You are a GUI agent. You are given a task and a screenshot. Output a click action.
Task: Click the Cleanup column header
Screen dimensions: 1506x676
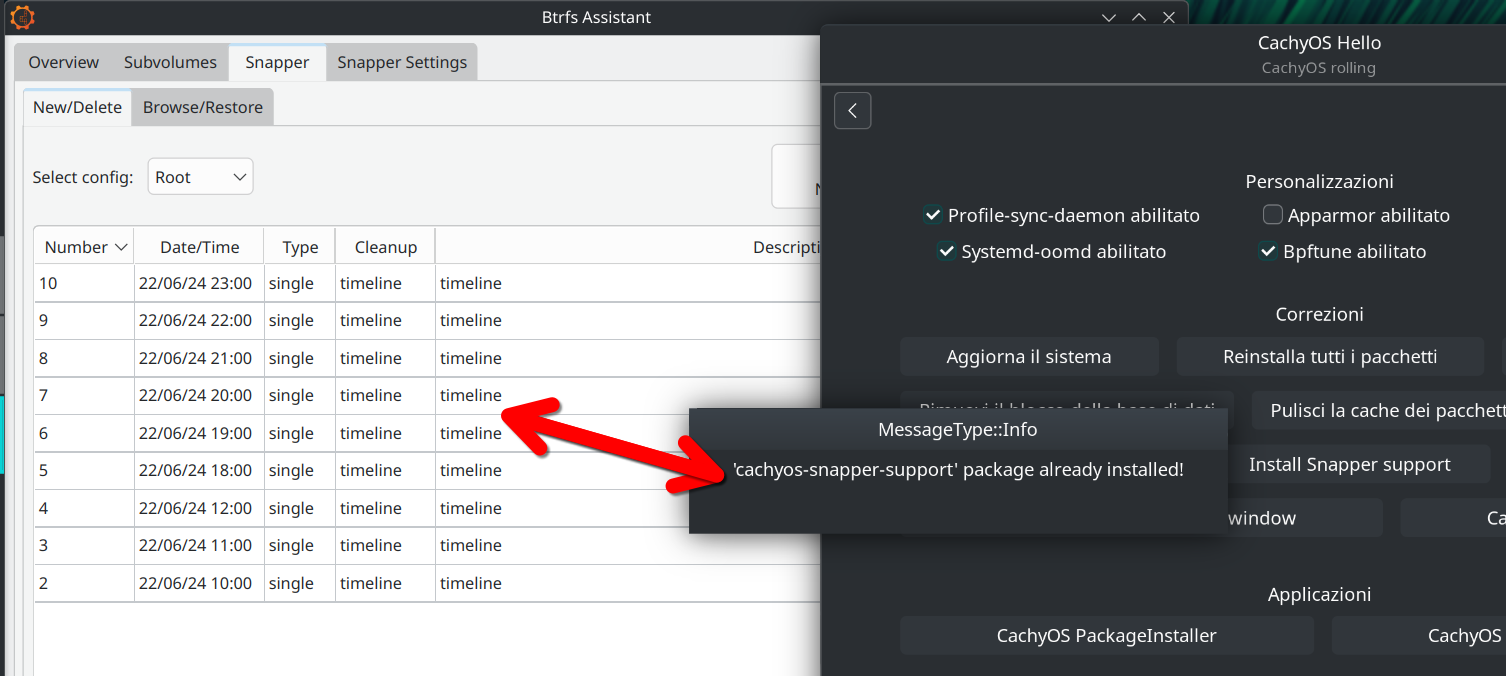(386, 247)
